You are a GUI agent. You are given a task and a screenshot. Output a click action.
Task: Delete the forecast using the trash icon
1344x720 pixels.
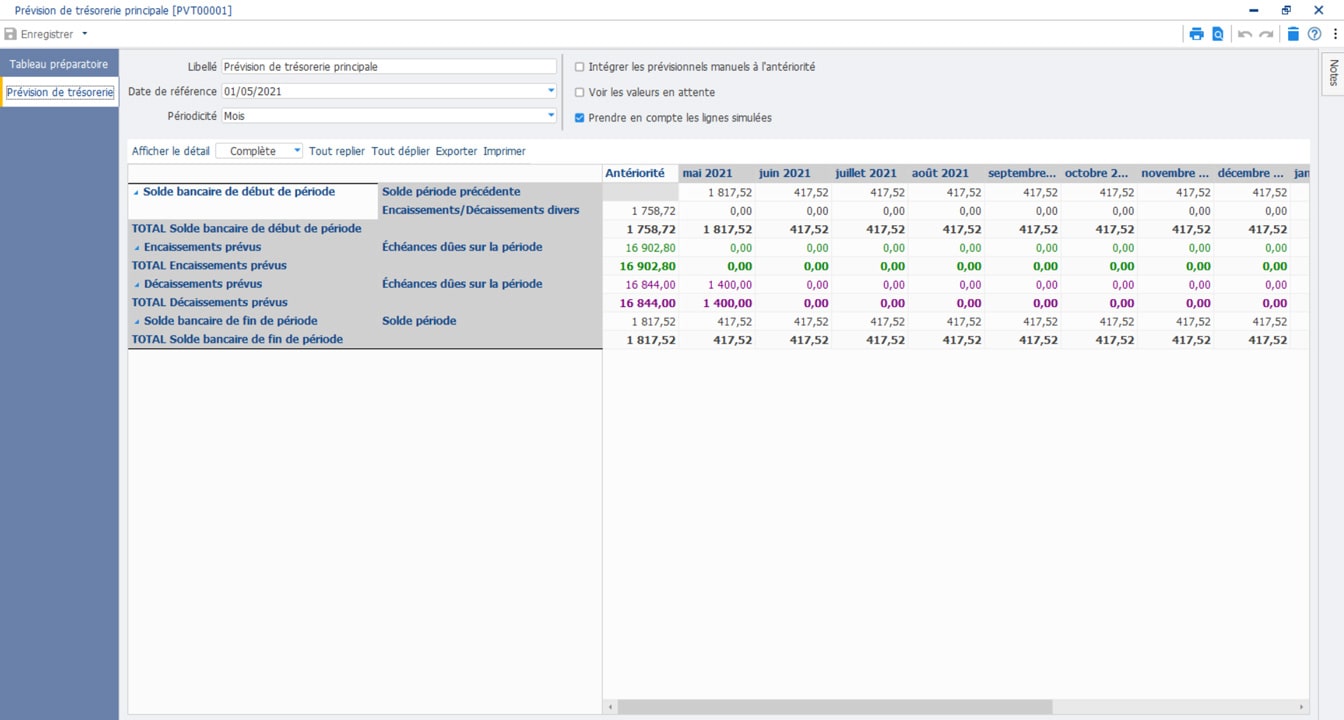click(x=1293, y=34)
